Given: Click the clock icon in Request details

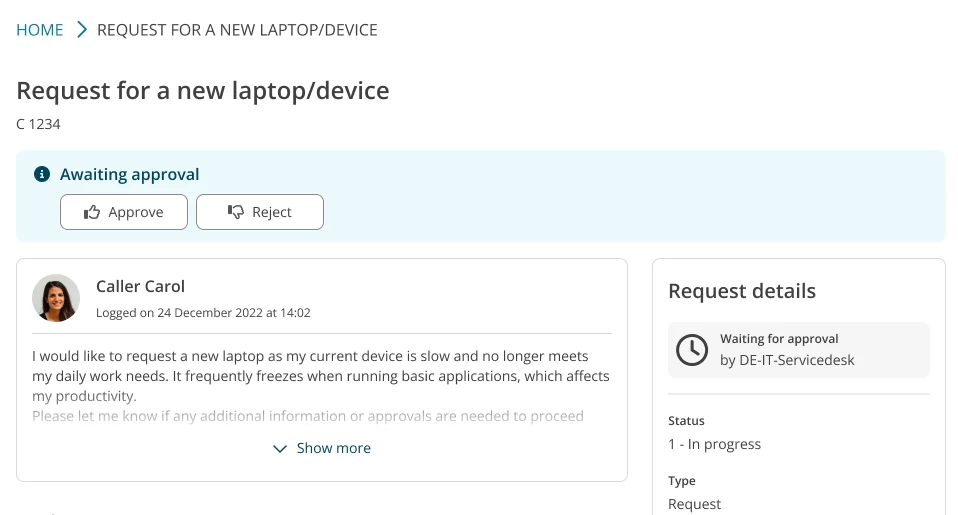Looking at the screenshot, I should [693, 349].
